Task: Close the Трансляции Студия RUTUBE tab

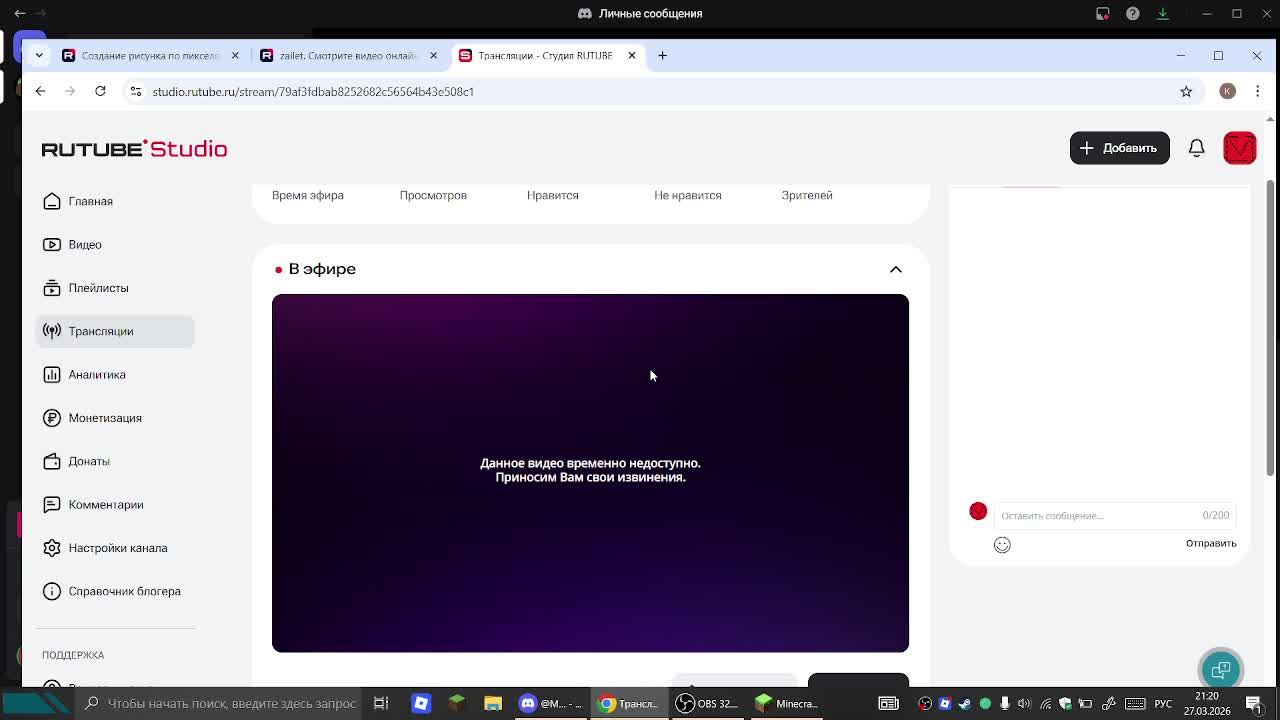Action: coord(631,55)
